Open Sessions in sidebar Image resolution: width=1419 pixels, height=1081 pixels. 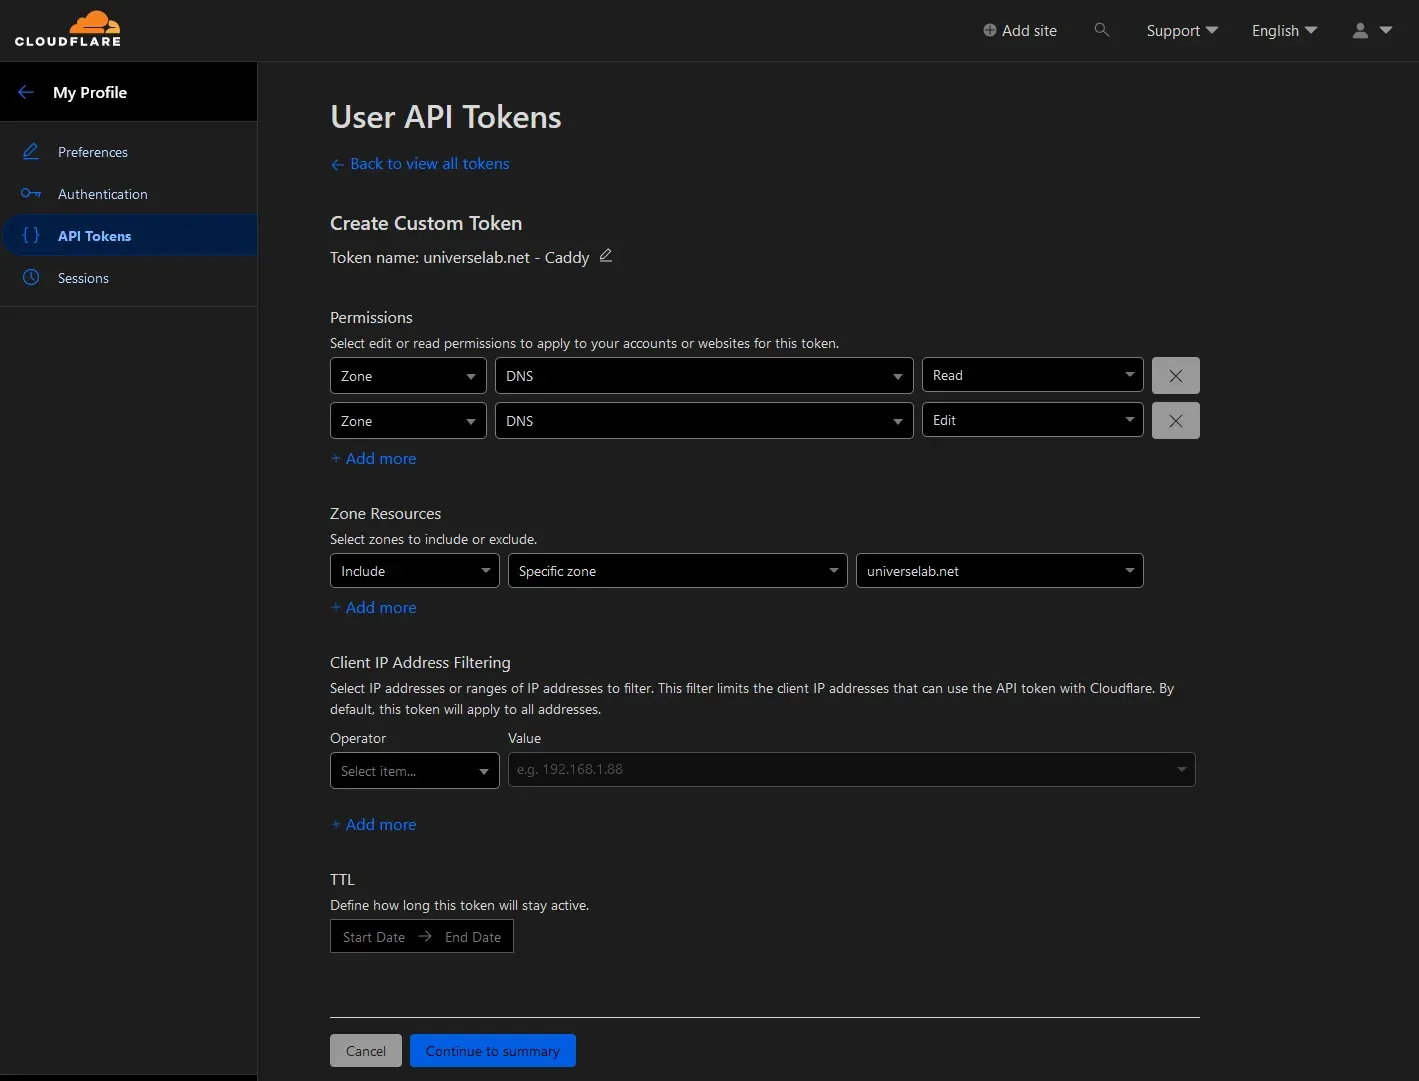(84, 278)
